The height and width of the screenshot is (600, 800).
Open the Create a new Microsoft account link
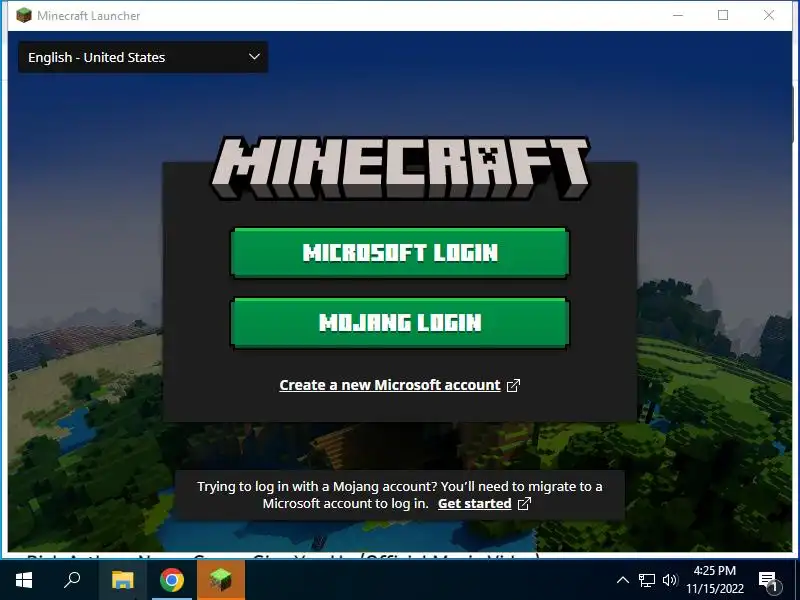click(x=390, y=385)
